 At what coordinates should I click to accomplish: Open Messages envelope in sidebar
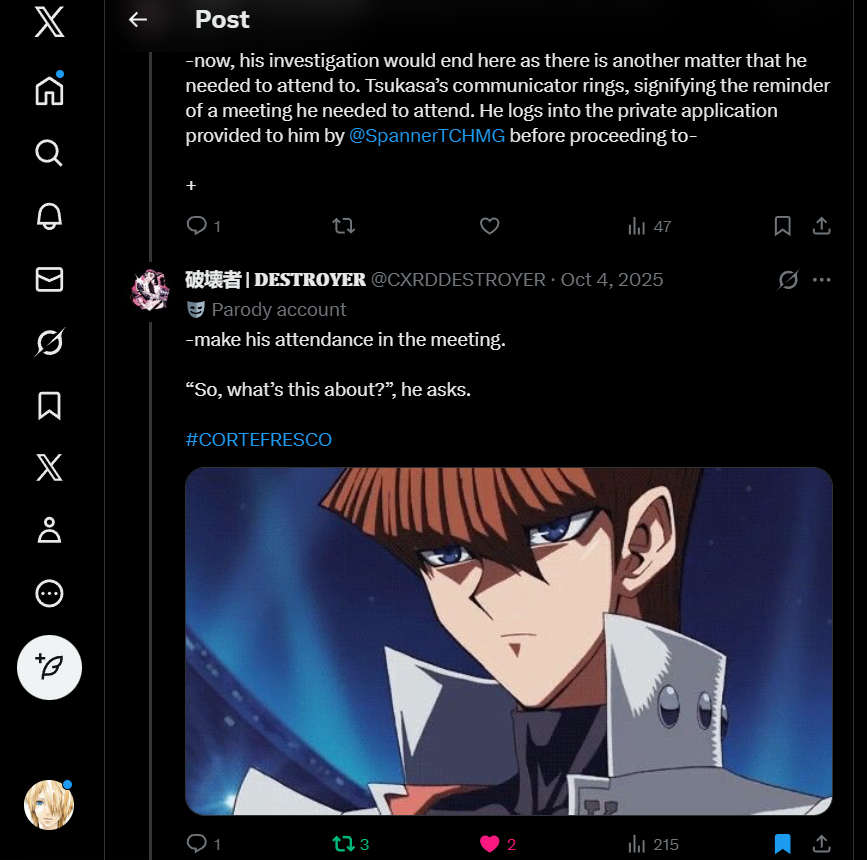click(x=49, y=280)
